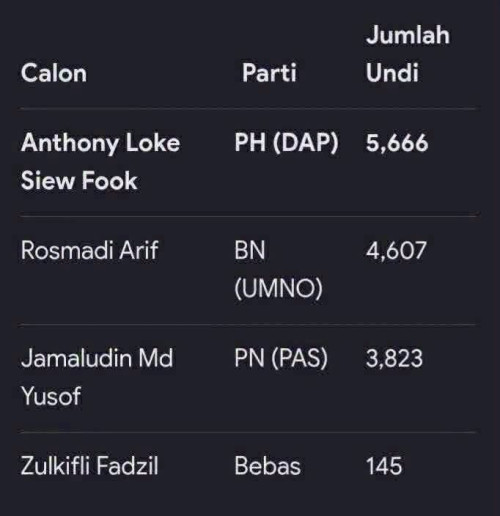Screen dimensions: 500x516
Task: Click the Parti column header
Action: pyautogui.click(x=269, y=73)
